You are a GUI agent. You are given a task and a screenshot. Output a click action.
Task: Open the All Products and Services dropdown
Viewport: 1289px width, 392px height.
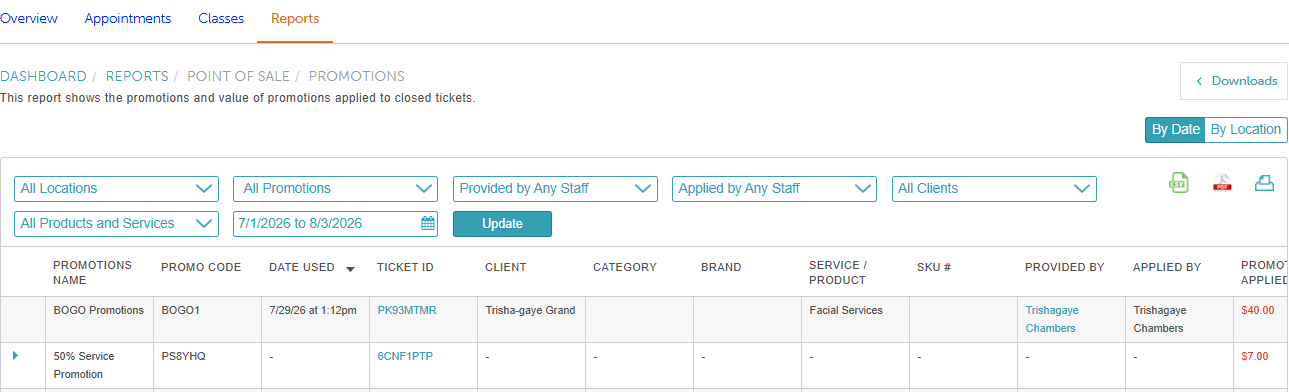click(116, 224)
